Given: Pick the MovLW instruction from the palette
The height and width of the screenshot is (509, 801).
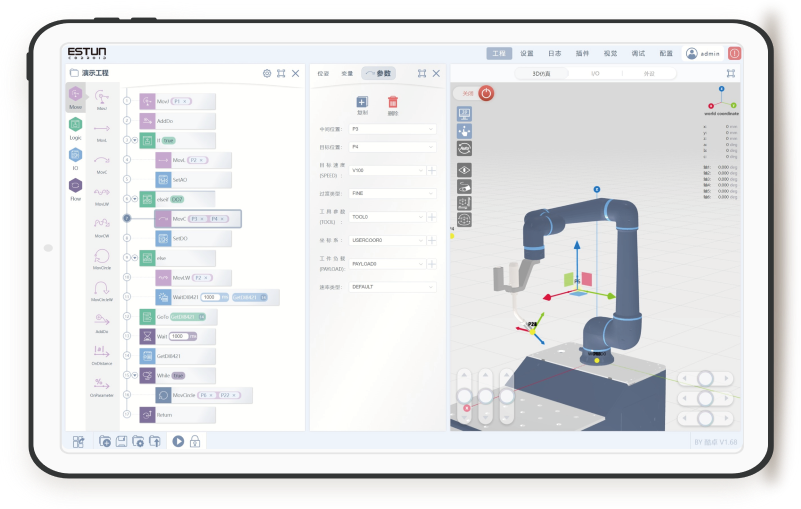Looking at the screenshot, I should pyautogui.click(x=102, y=196).
